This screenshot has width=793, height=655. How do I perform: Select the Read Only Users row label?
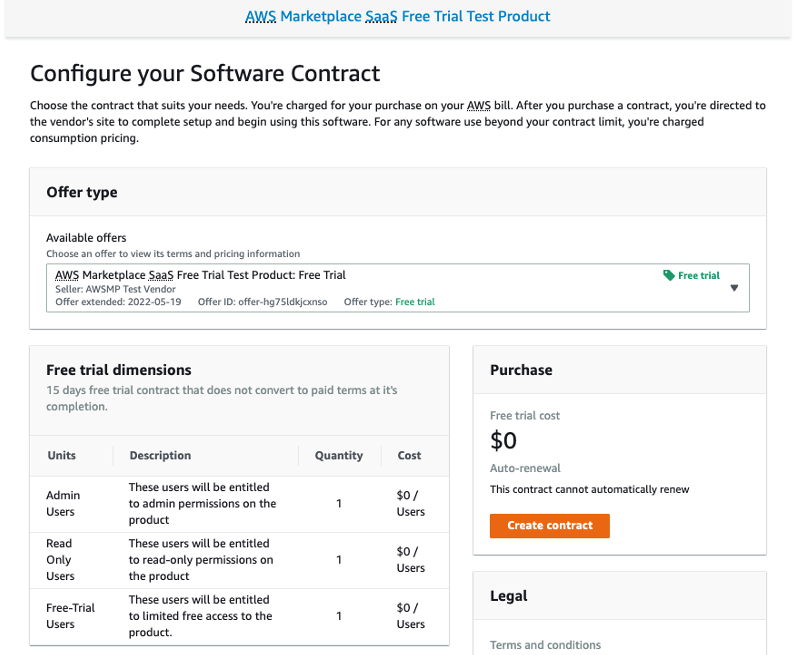point(60,559)
